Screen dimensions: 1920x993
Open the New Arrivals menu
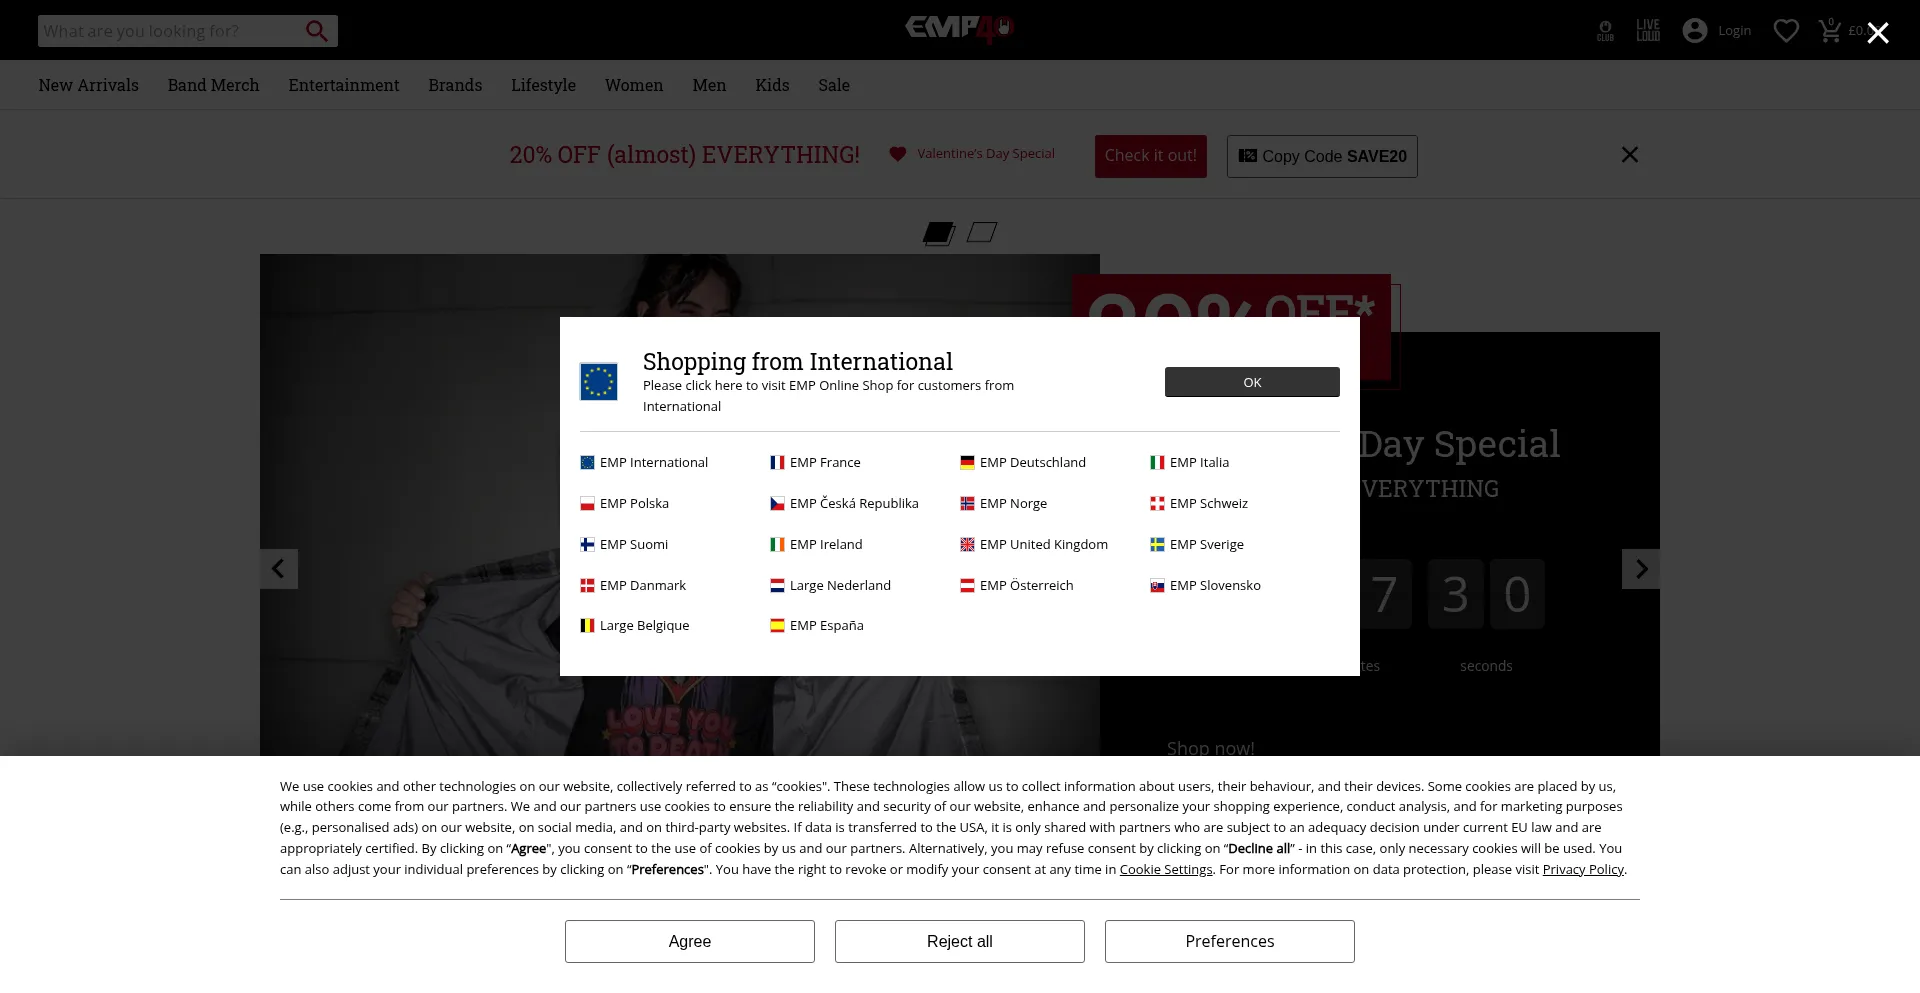[89, 85]
